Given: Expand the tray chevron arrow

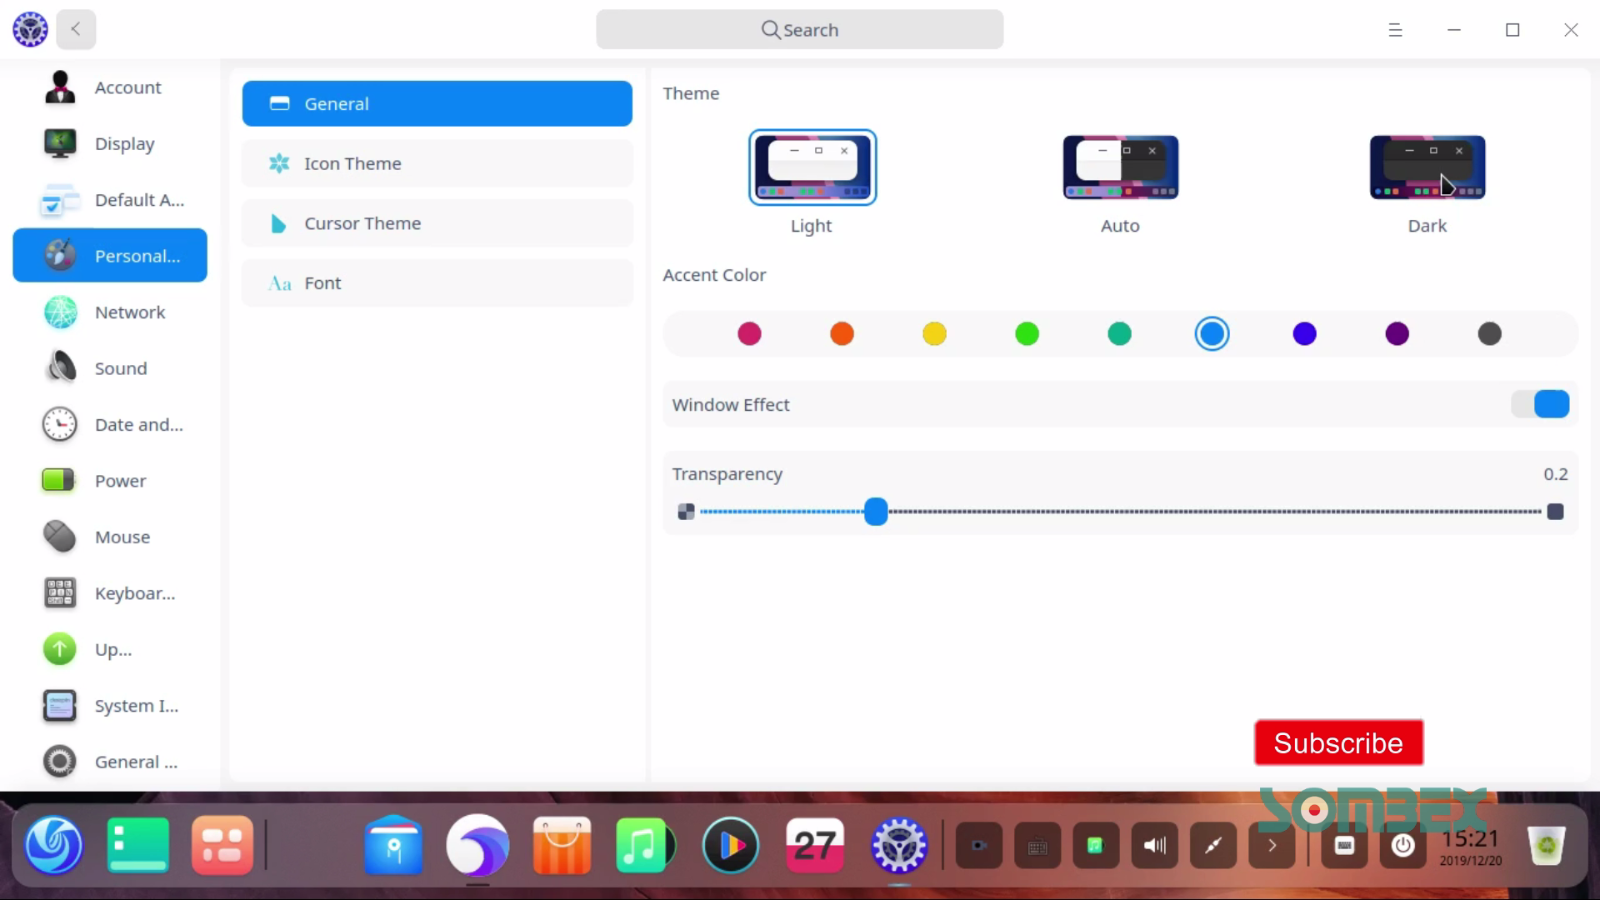Looking at the screenshot, I should (1272, 845).
